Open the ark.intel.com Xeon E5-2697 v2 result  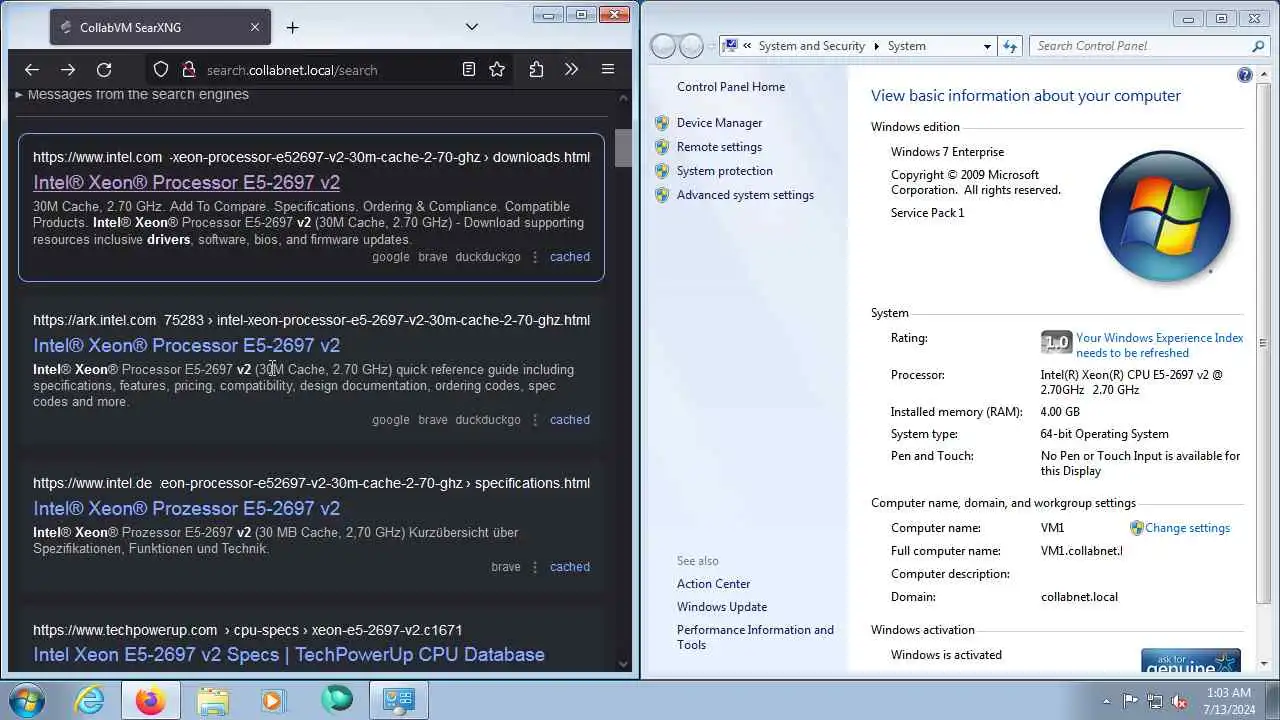[x=186, y=345]
